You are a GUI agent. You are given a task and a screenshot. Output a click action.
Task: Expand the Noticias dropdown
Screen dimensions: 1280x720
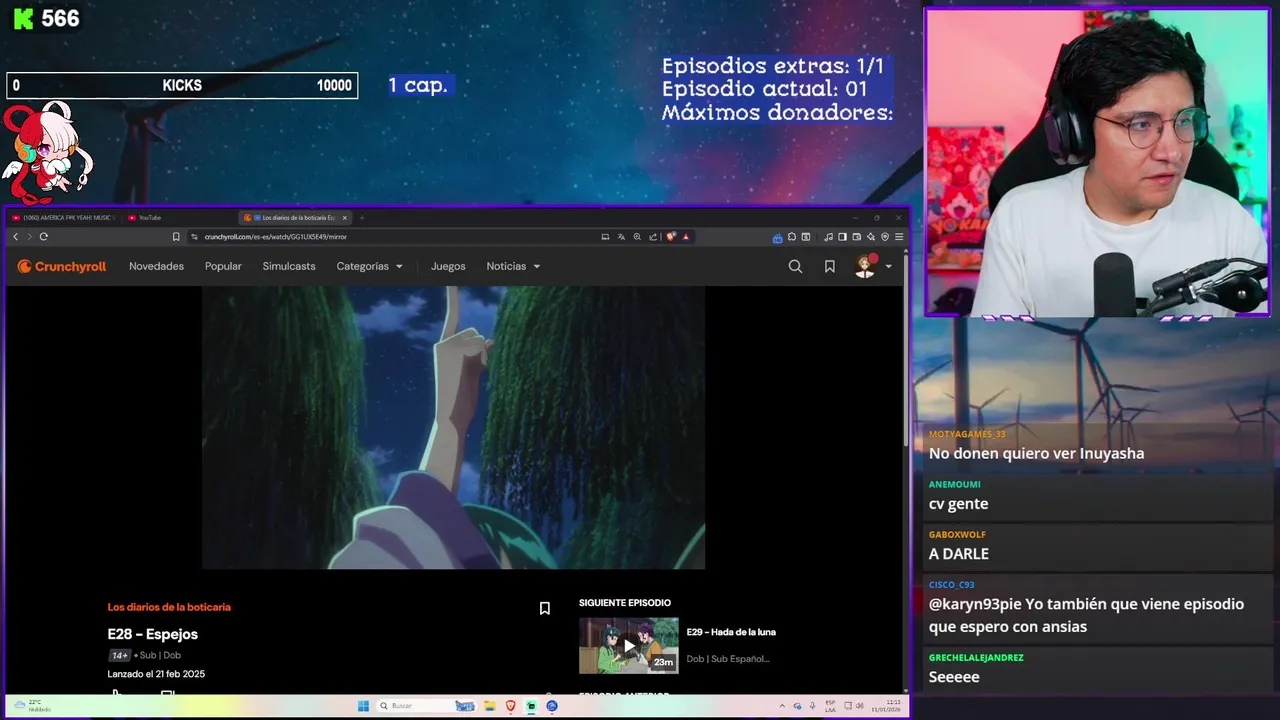(x=513, y=266)
